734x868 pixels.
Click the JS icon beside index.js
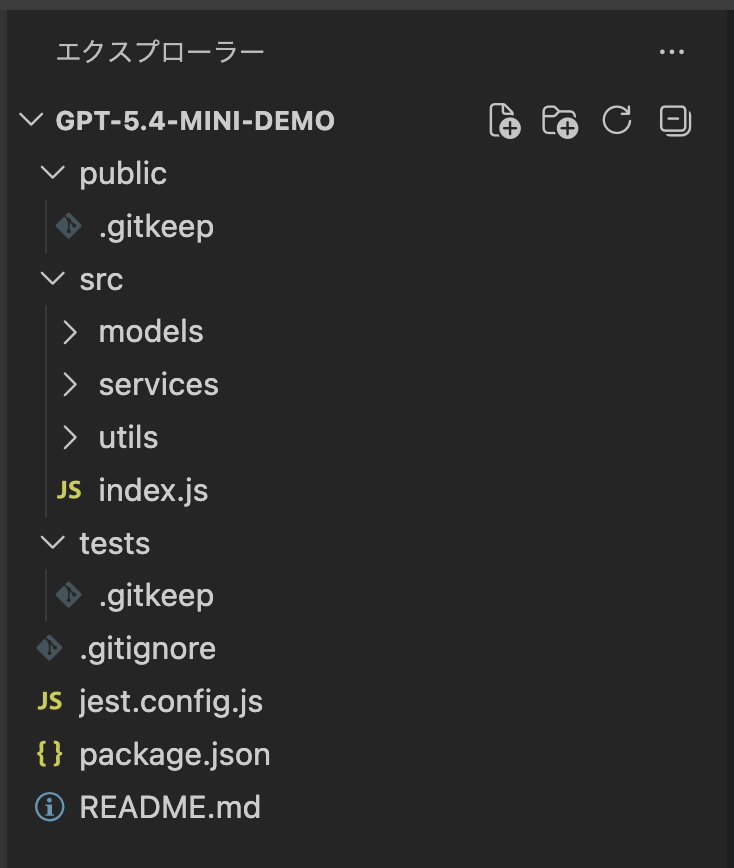click(68, 490)
